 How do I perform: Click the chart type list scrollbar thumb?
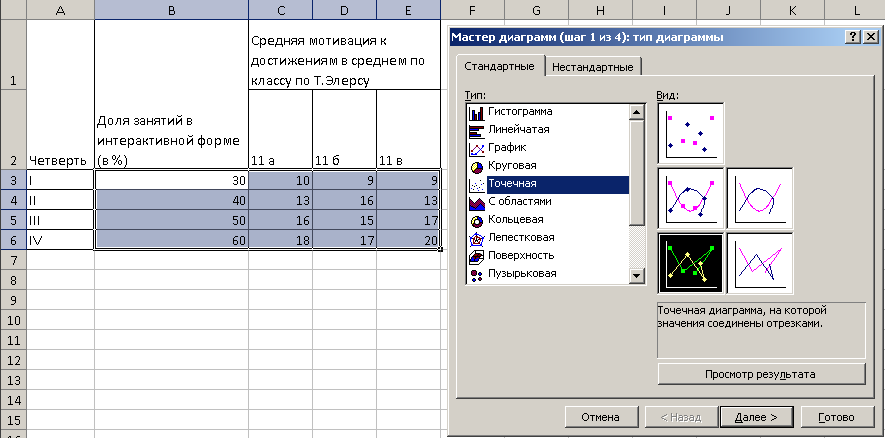tap(637, 172)
